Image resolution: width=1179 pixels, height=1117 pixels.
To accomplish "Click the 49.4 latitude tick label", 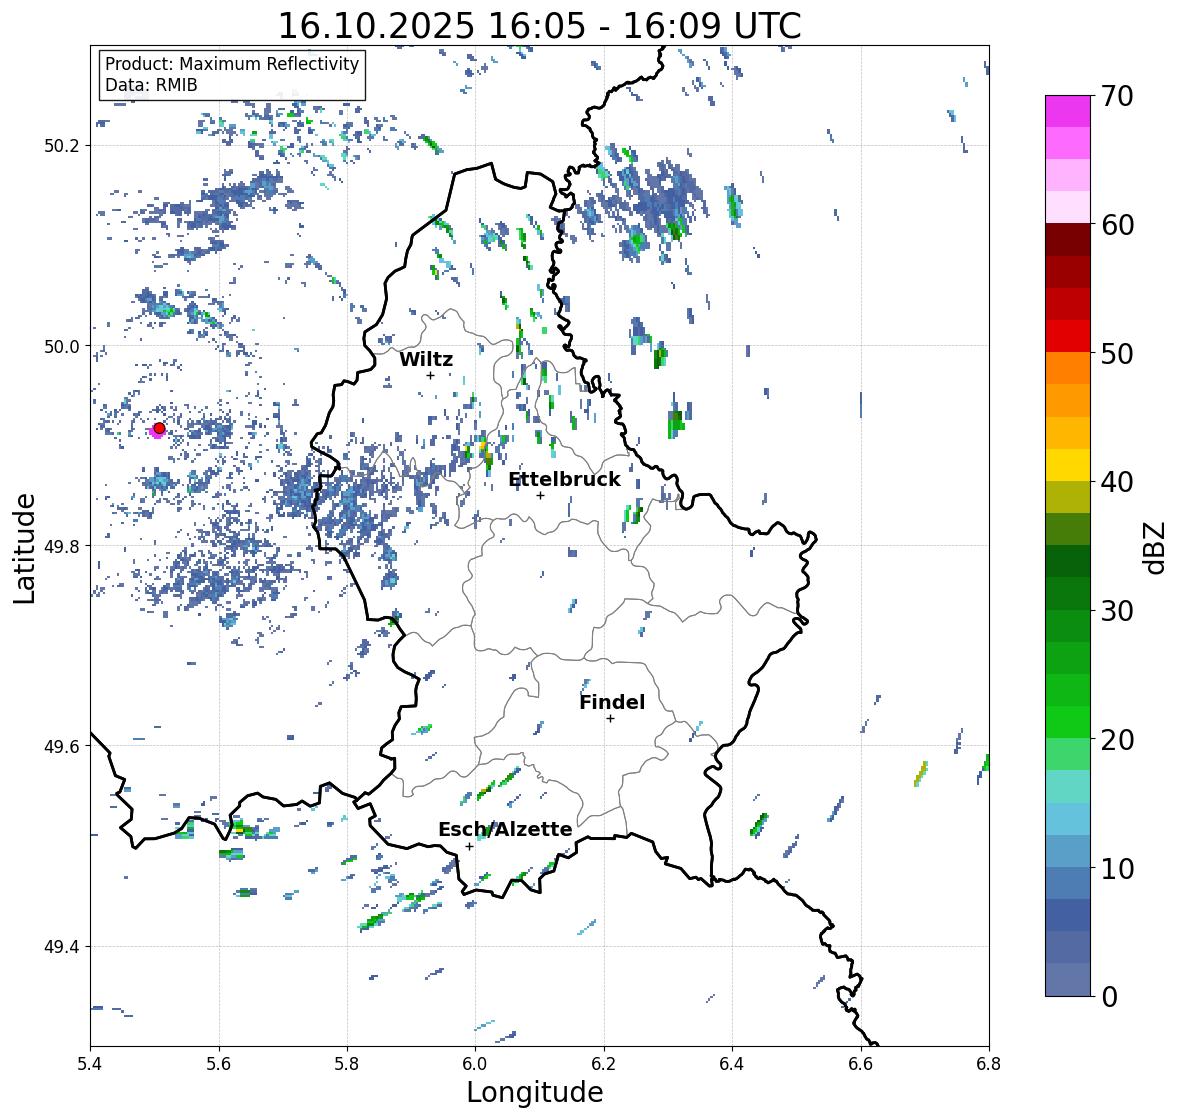I will pos(62,946).
